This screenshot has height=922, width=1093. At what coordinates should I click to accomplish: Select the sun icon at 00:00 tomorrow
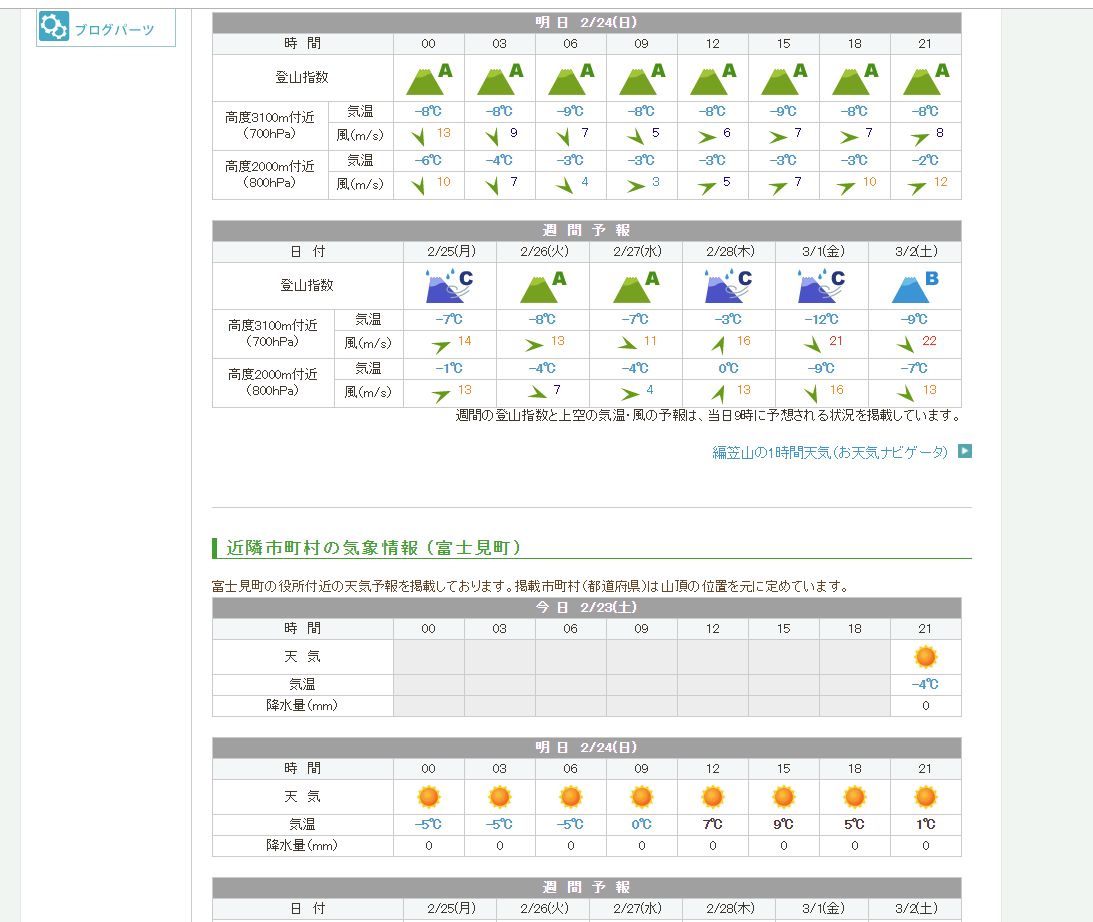[x=428, y=797]
